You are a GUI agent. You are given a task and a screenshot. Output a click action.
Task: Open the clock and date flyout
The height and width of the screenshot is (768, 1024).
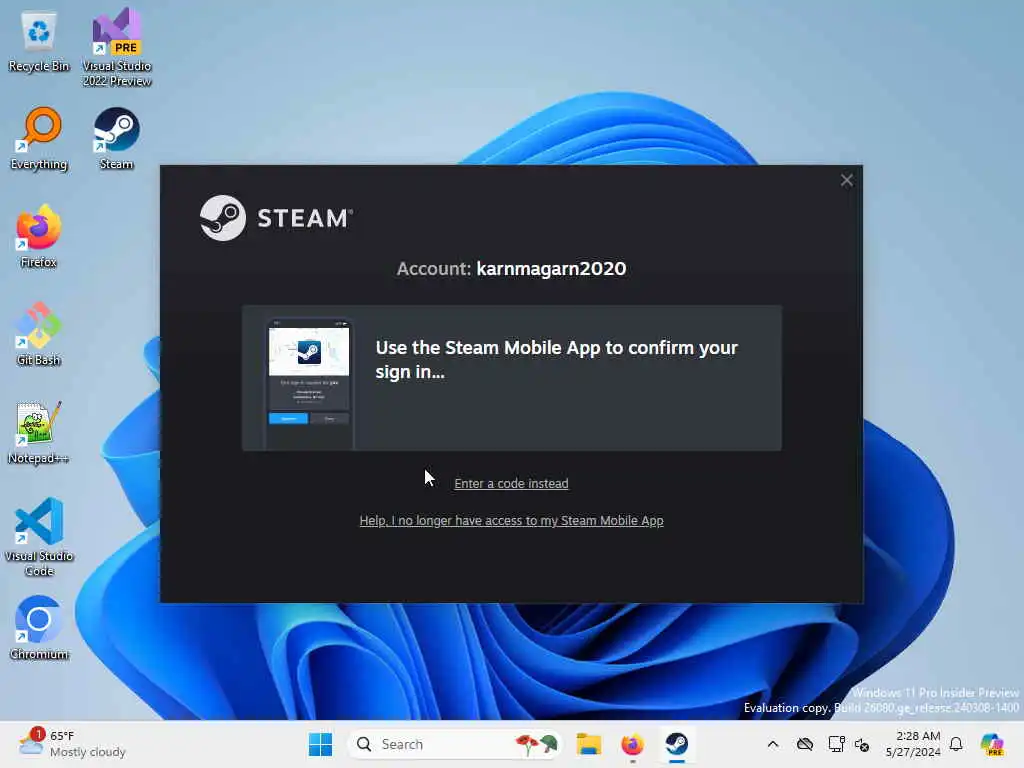pos(913,744)
